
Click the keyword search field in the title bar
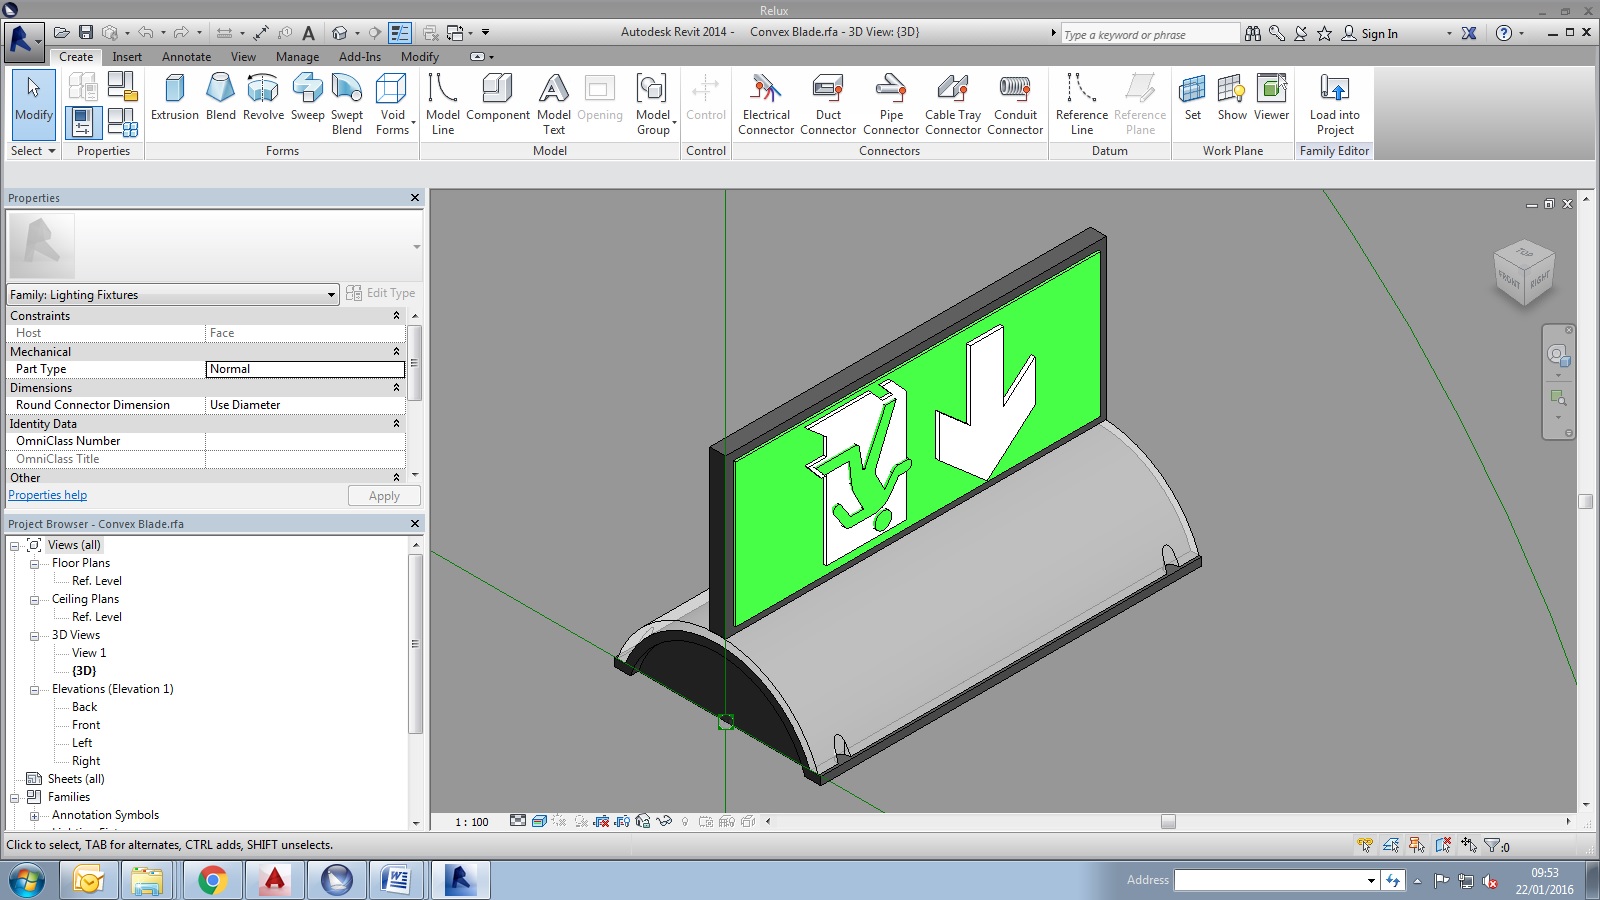(x=1150, y=33)
